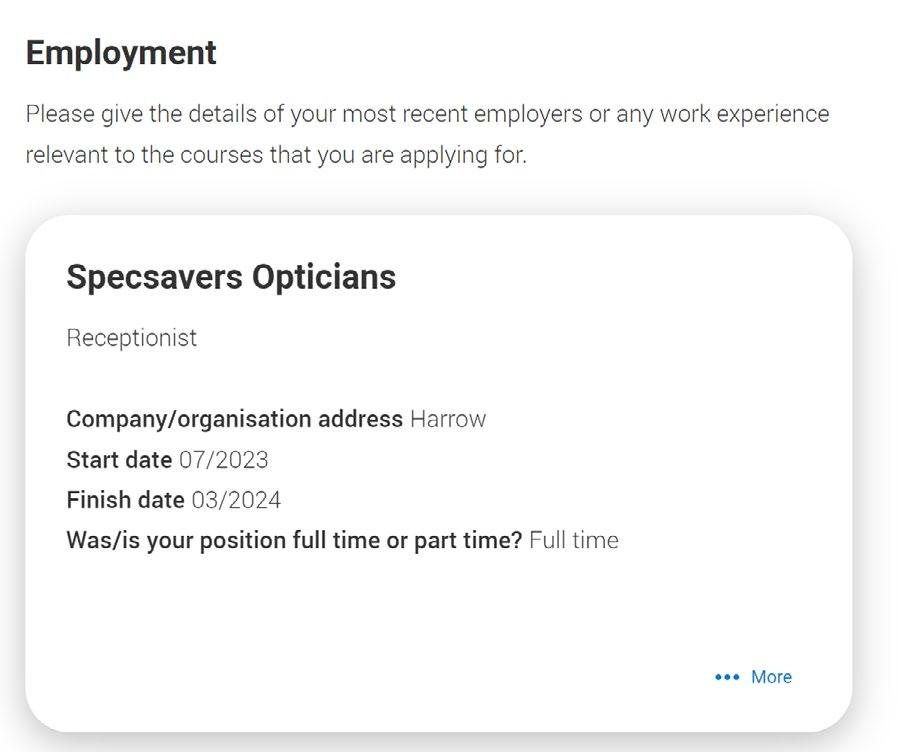Click the 'Please give the details' instruction line
The width and height of the screenshot is (915, 752).
427,114
